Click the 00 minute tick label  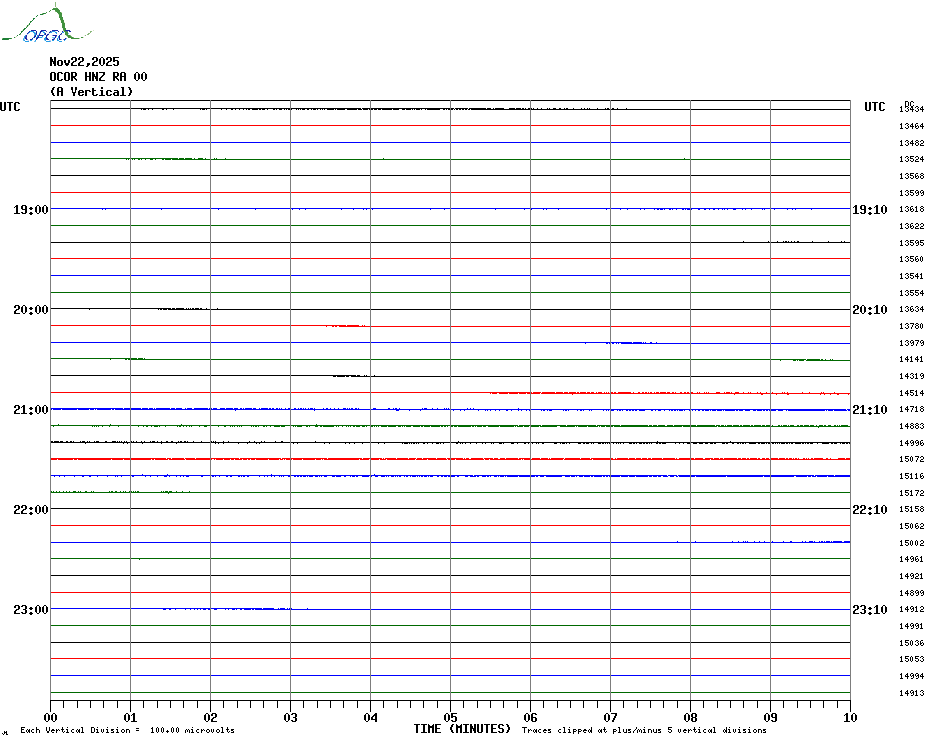pyautogui.click(x=51, y=718)
